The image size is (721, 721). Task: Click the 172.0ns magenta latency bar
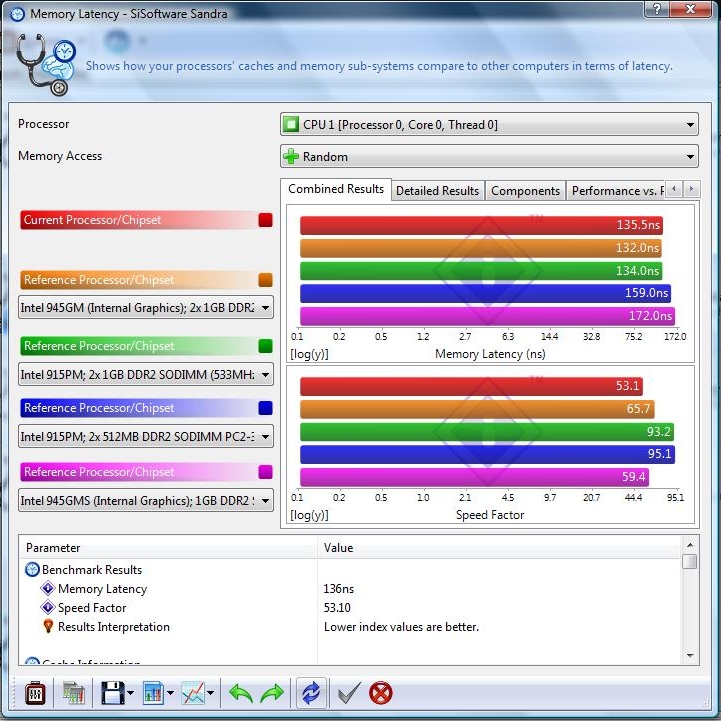(x=487, y=315)
